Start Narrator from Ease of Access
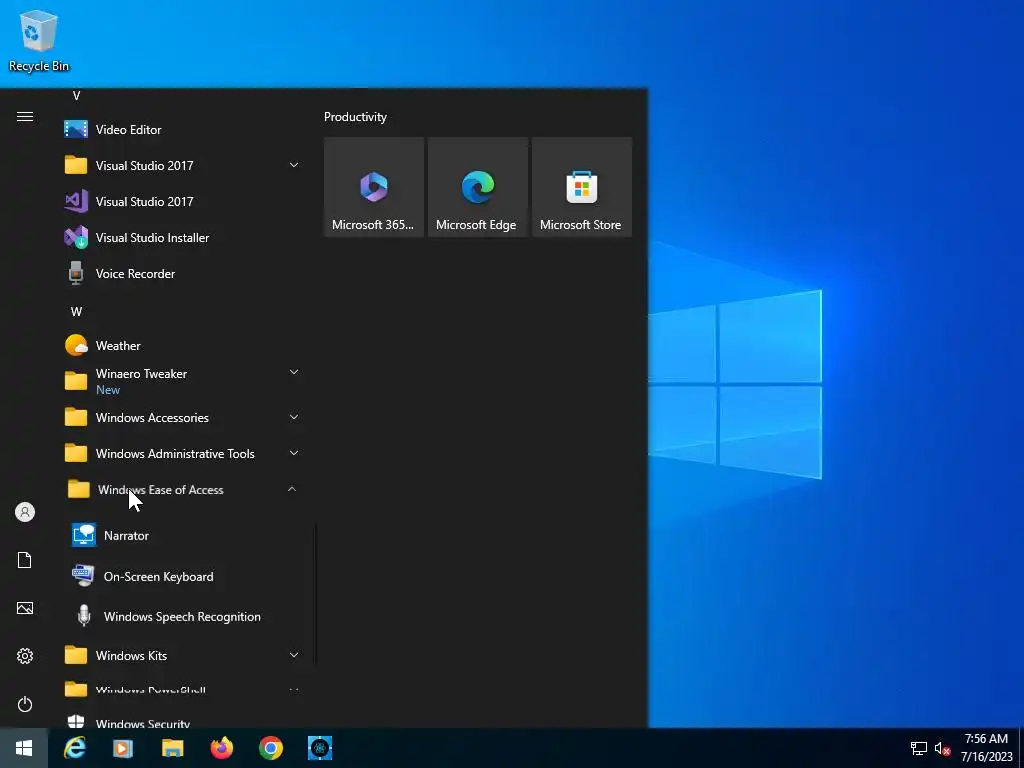 point(184,536)
